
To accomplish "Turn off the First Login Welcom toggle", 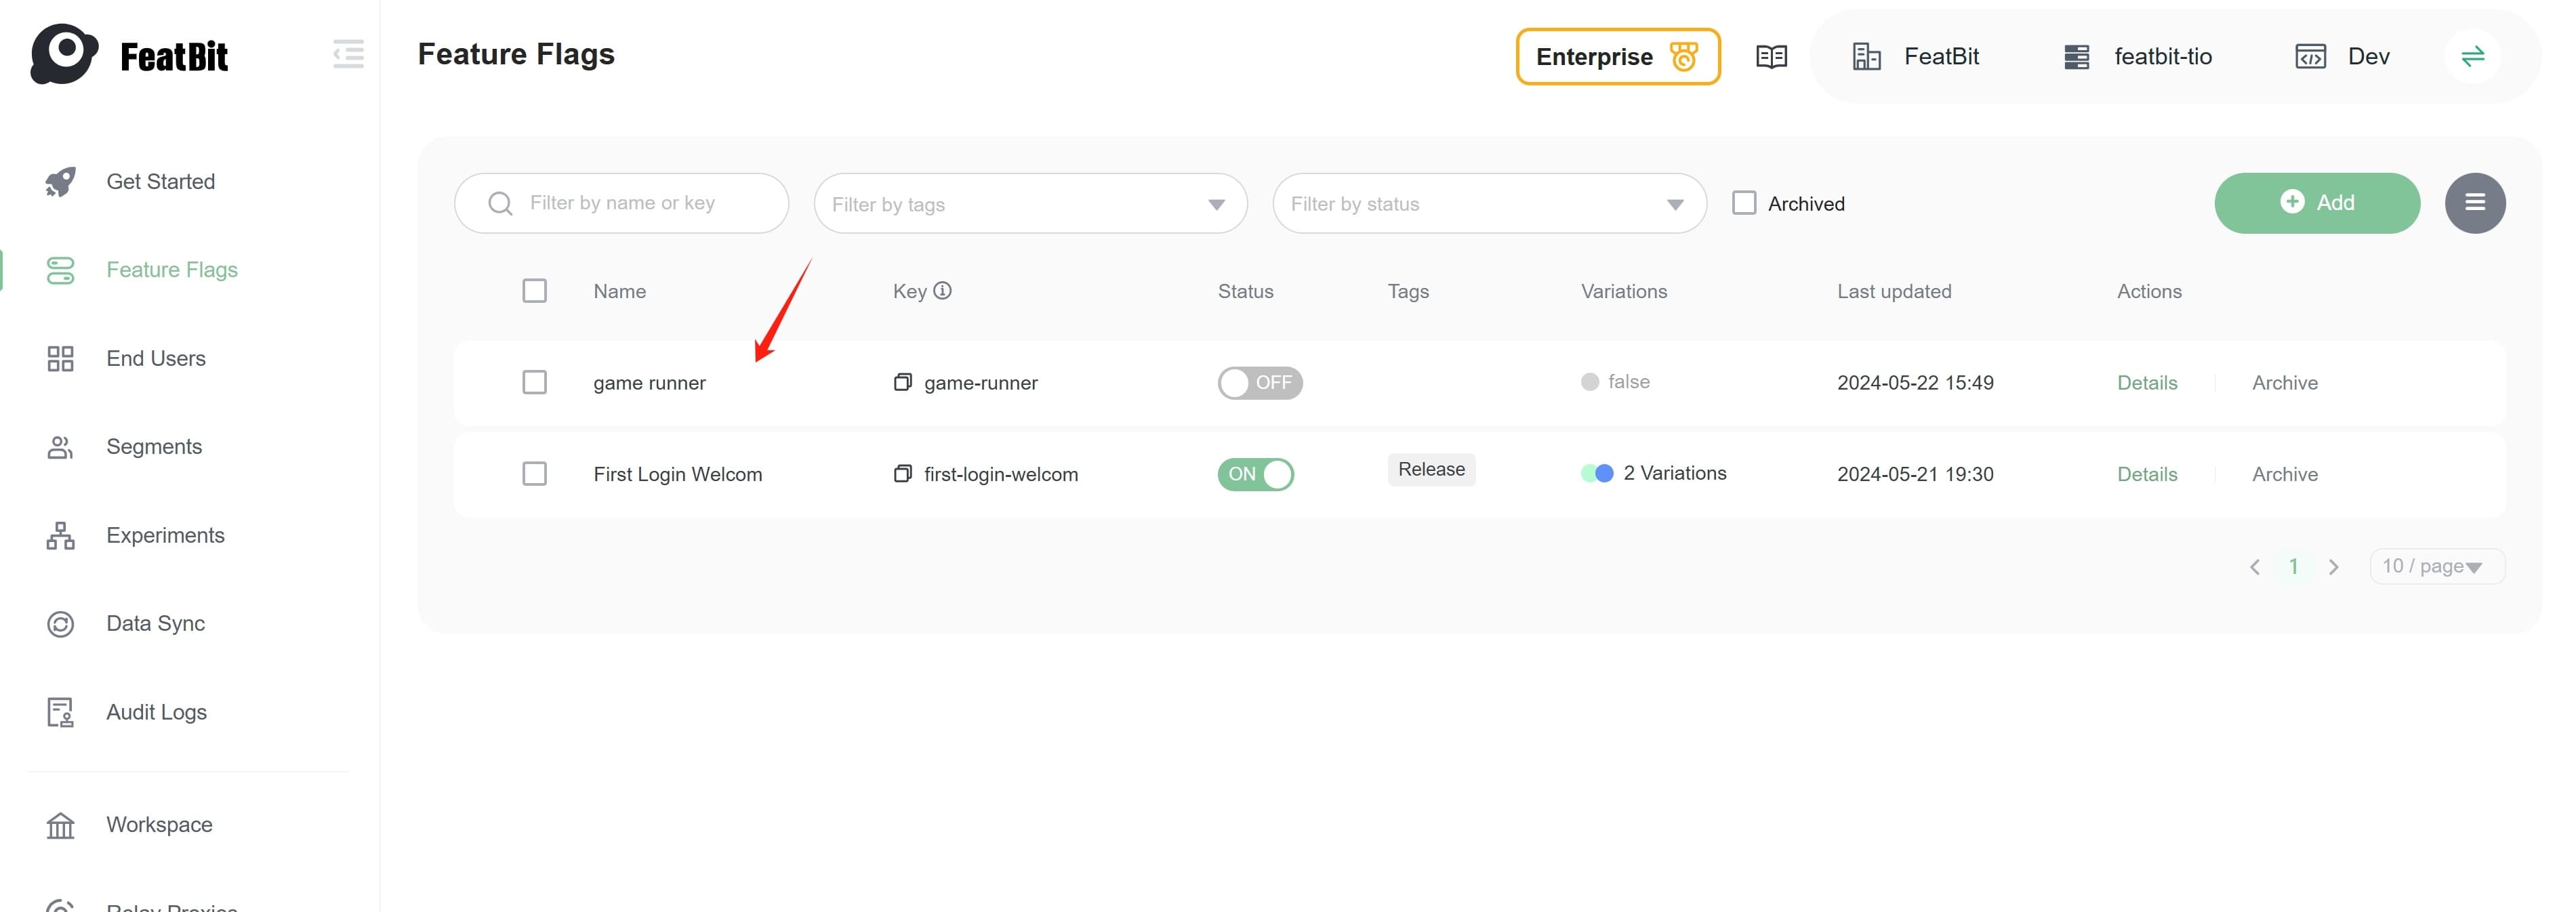I will [1255, 474].
